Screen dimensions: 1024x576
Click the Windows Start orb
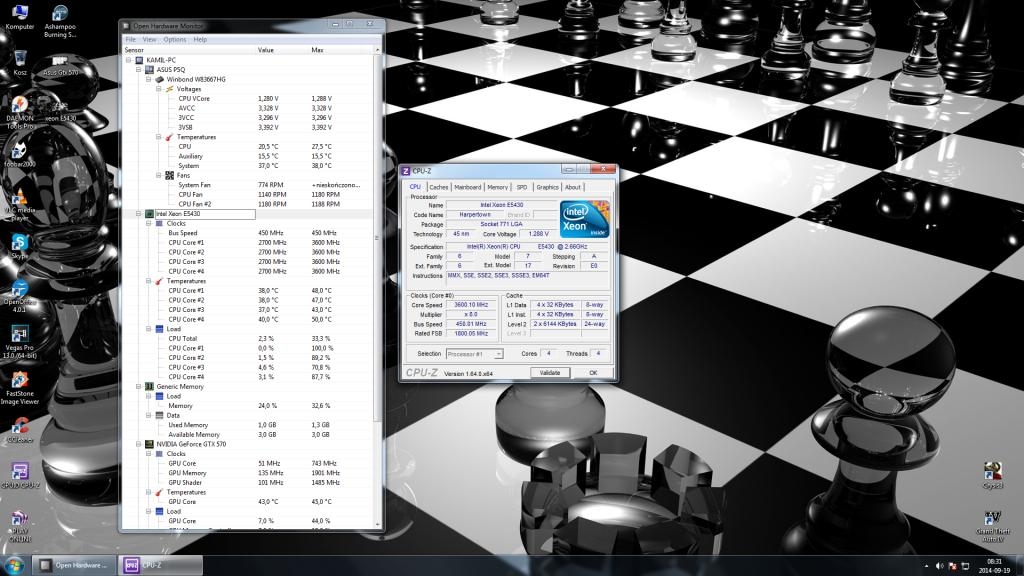point(15,565)
